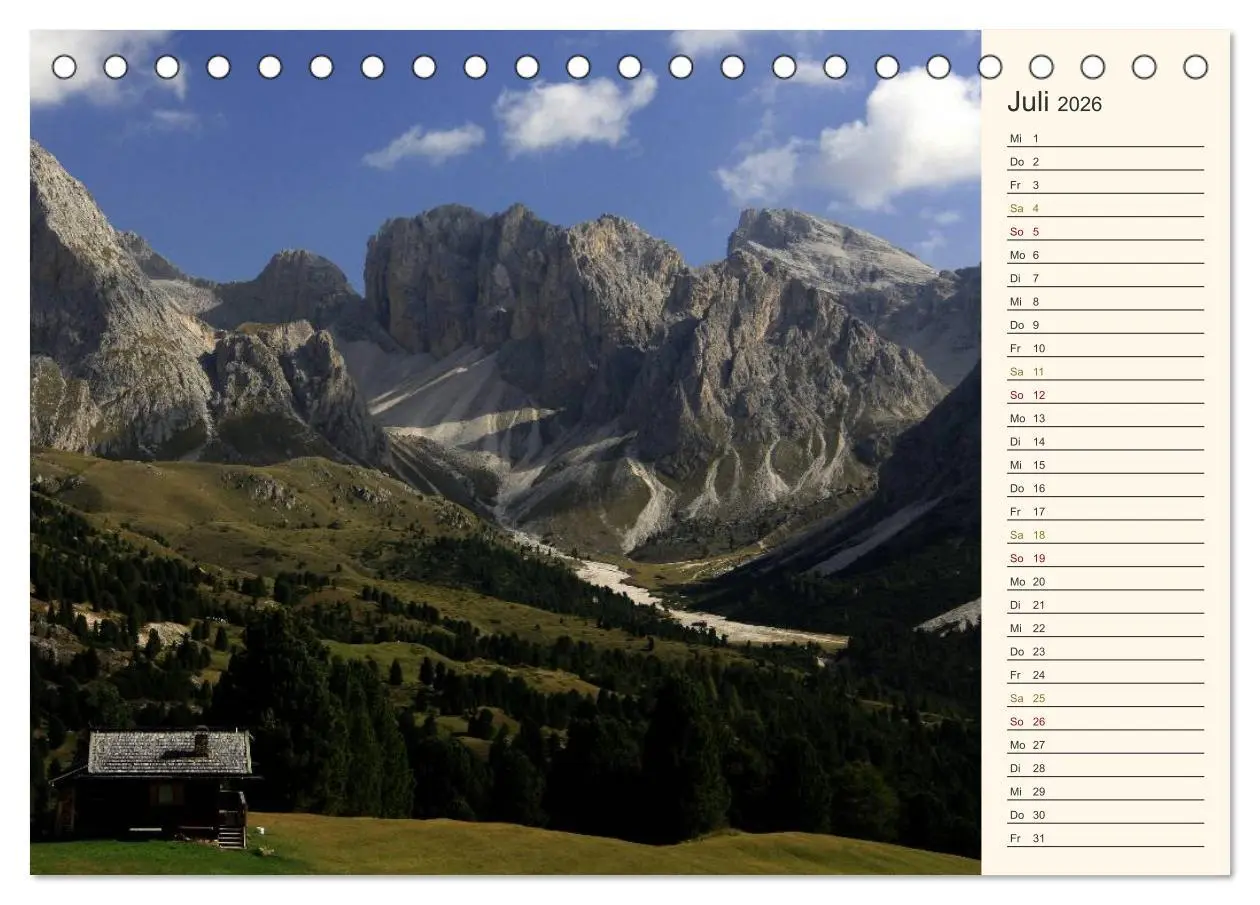Image resolution: width=1260 pixels, height=905 pixels.
Task: Select the 'Di 28' date row
Action: (1105, 768)
